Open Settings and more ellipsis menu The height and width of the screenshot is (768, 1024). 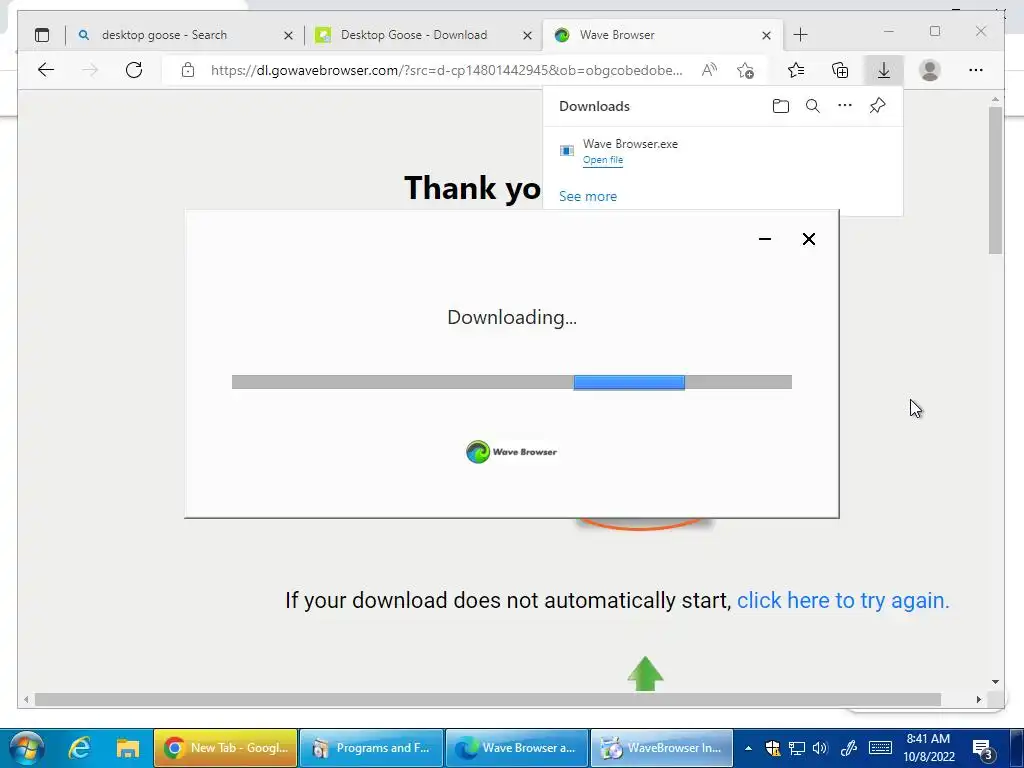coord(976,70)
